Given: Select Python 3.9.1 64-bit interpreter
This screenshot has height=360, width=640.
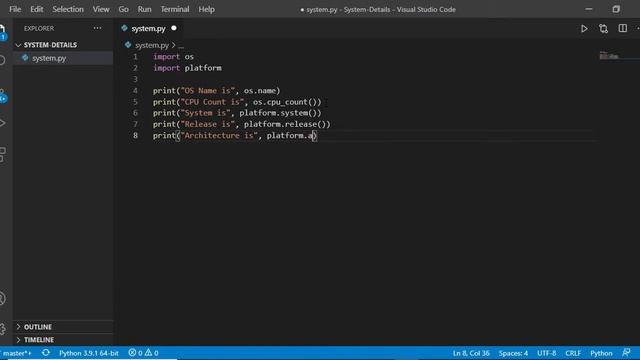Looking at the screenshot, I should pos(89,353).
